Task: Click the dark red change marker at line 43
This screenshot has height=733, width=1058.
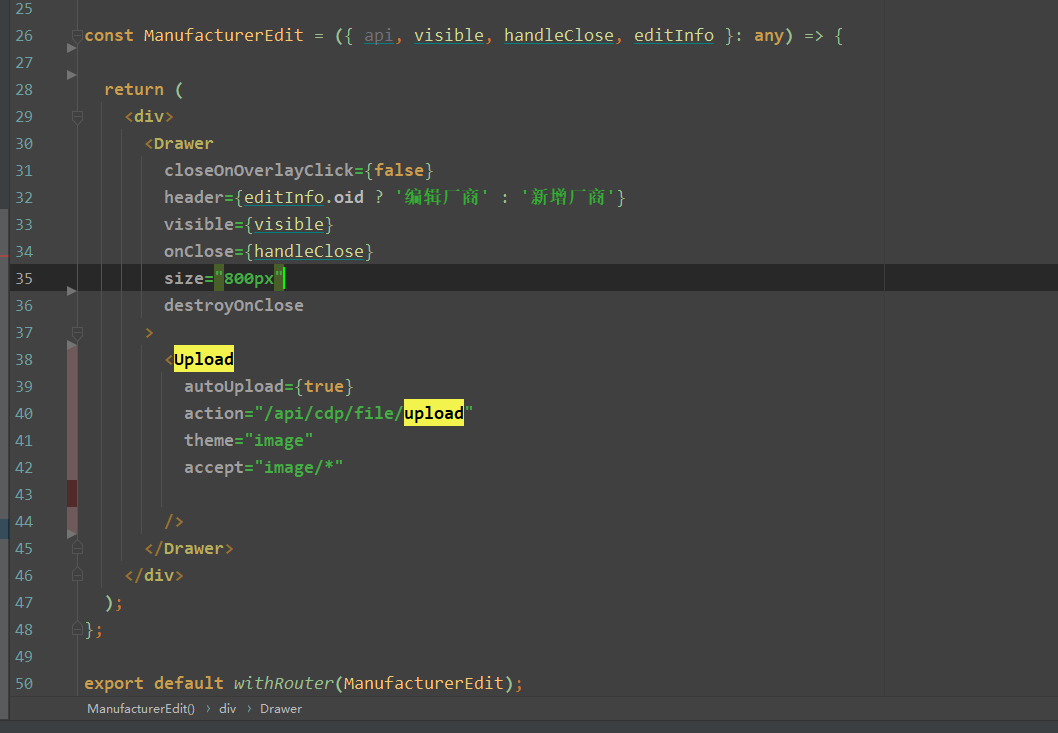Action: point(72,493)
